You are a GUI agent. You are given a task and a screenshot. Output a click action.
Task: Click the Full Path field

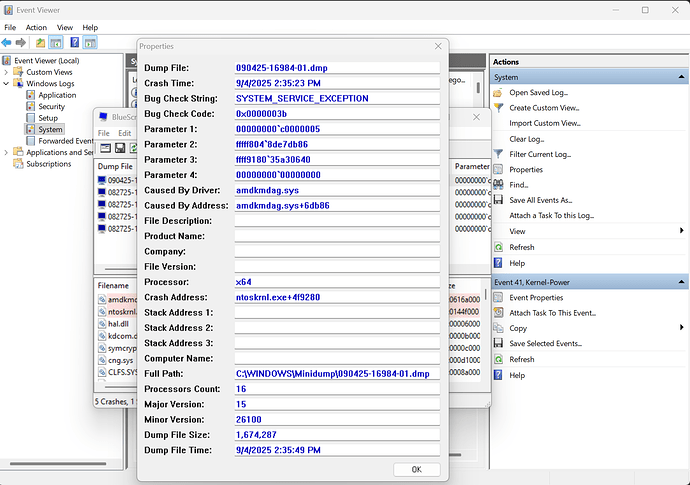[x=337, y=374]
